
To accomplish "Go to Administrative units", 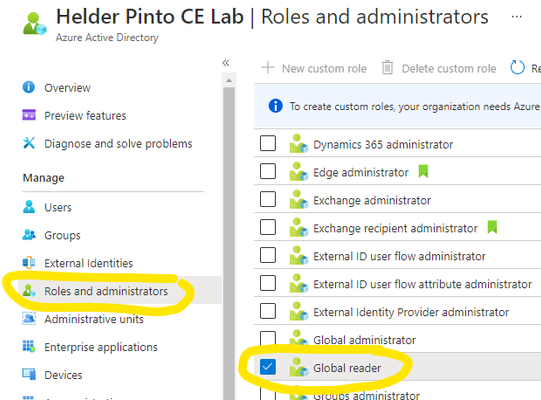I will [94, 319].
